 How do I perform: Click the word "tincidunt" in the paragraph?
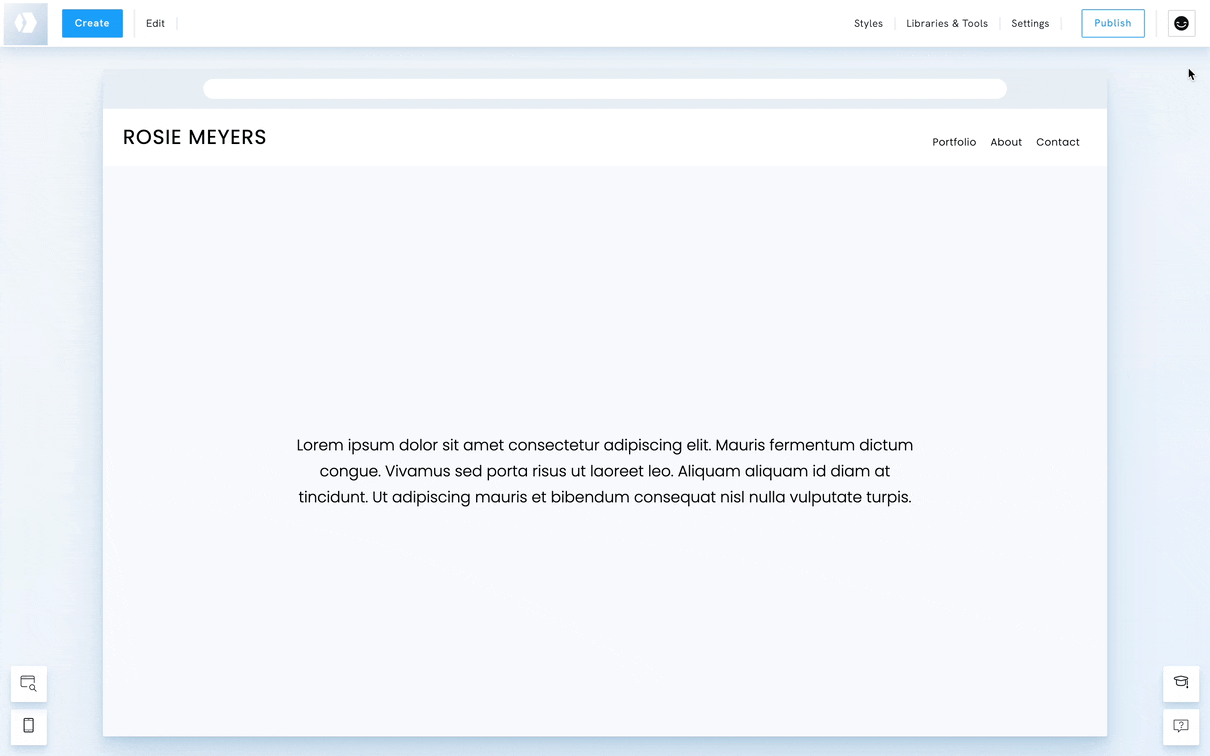tap(332, 497)
